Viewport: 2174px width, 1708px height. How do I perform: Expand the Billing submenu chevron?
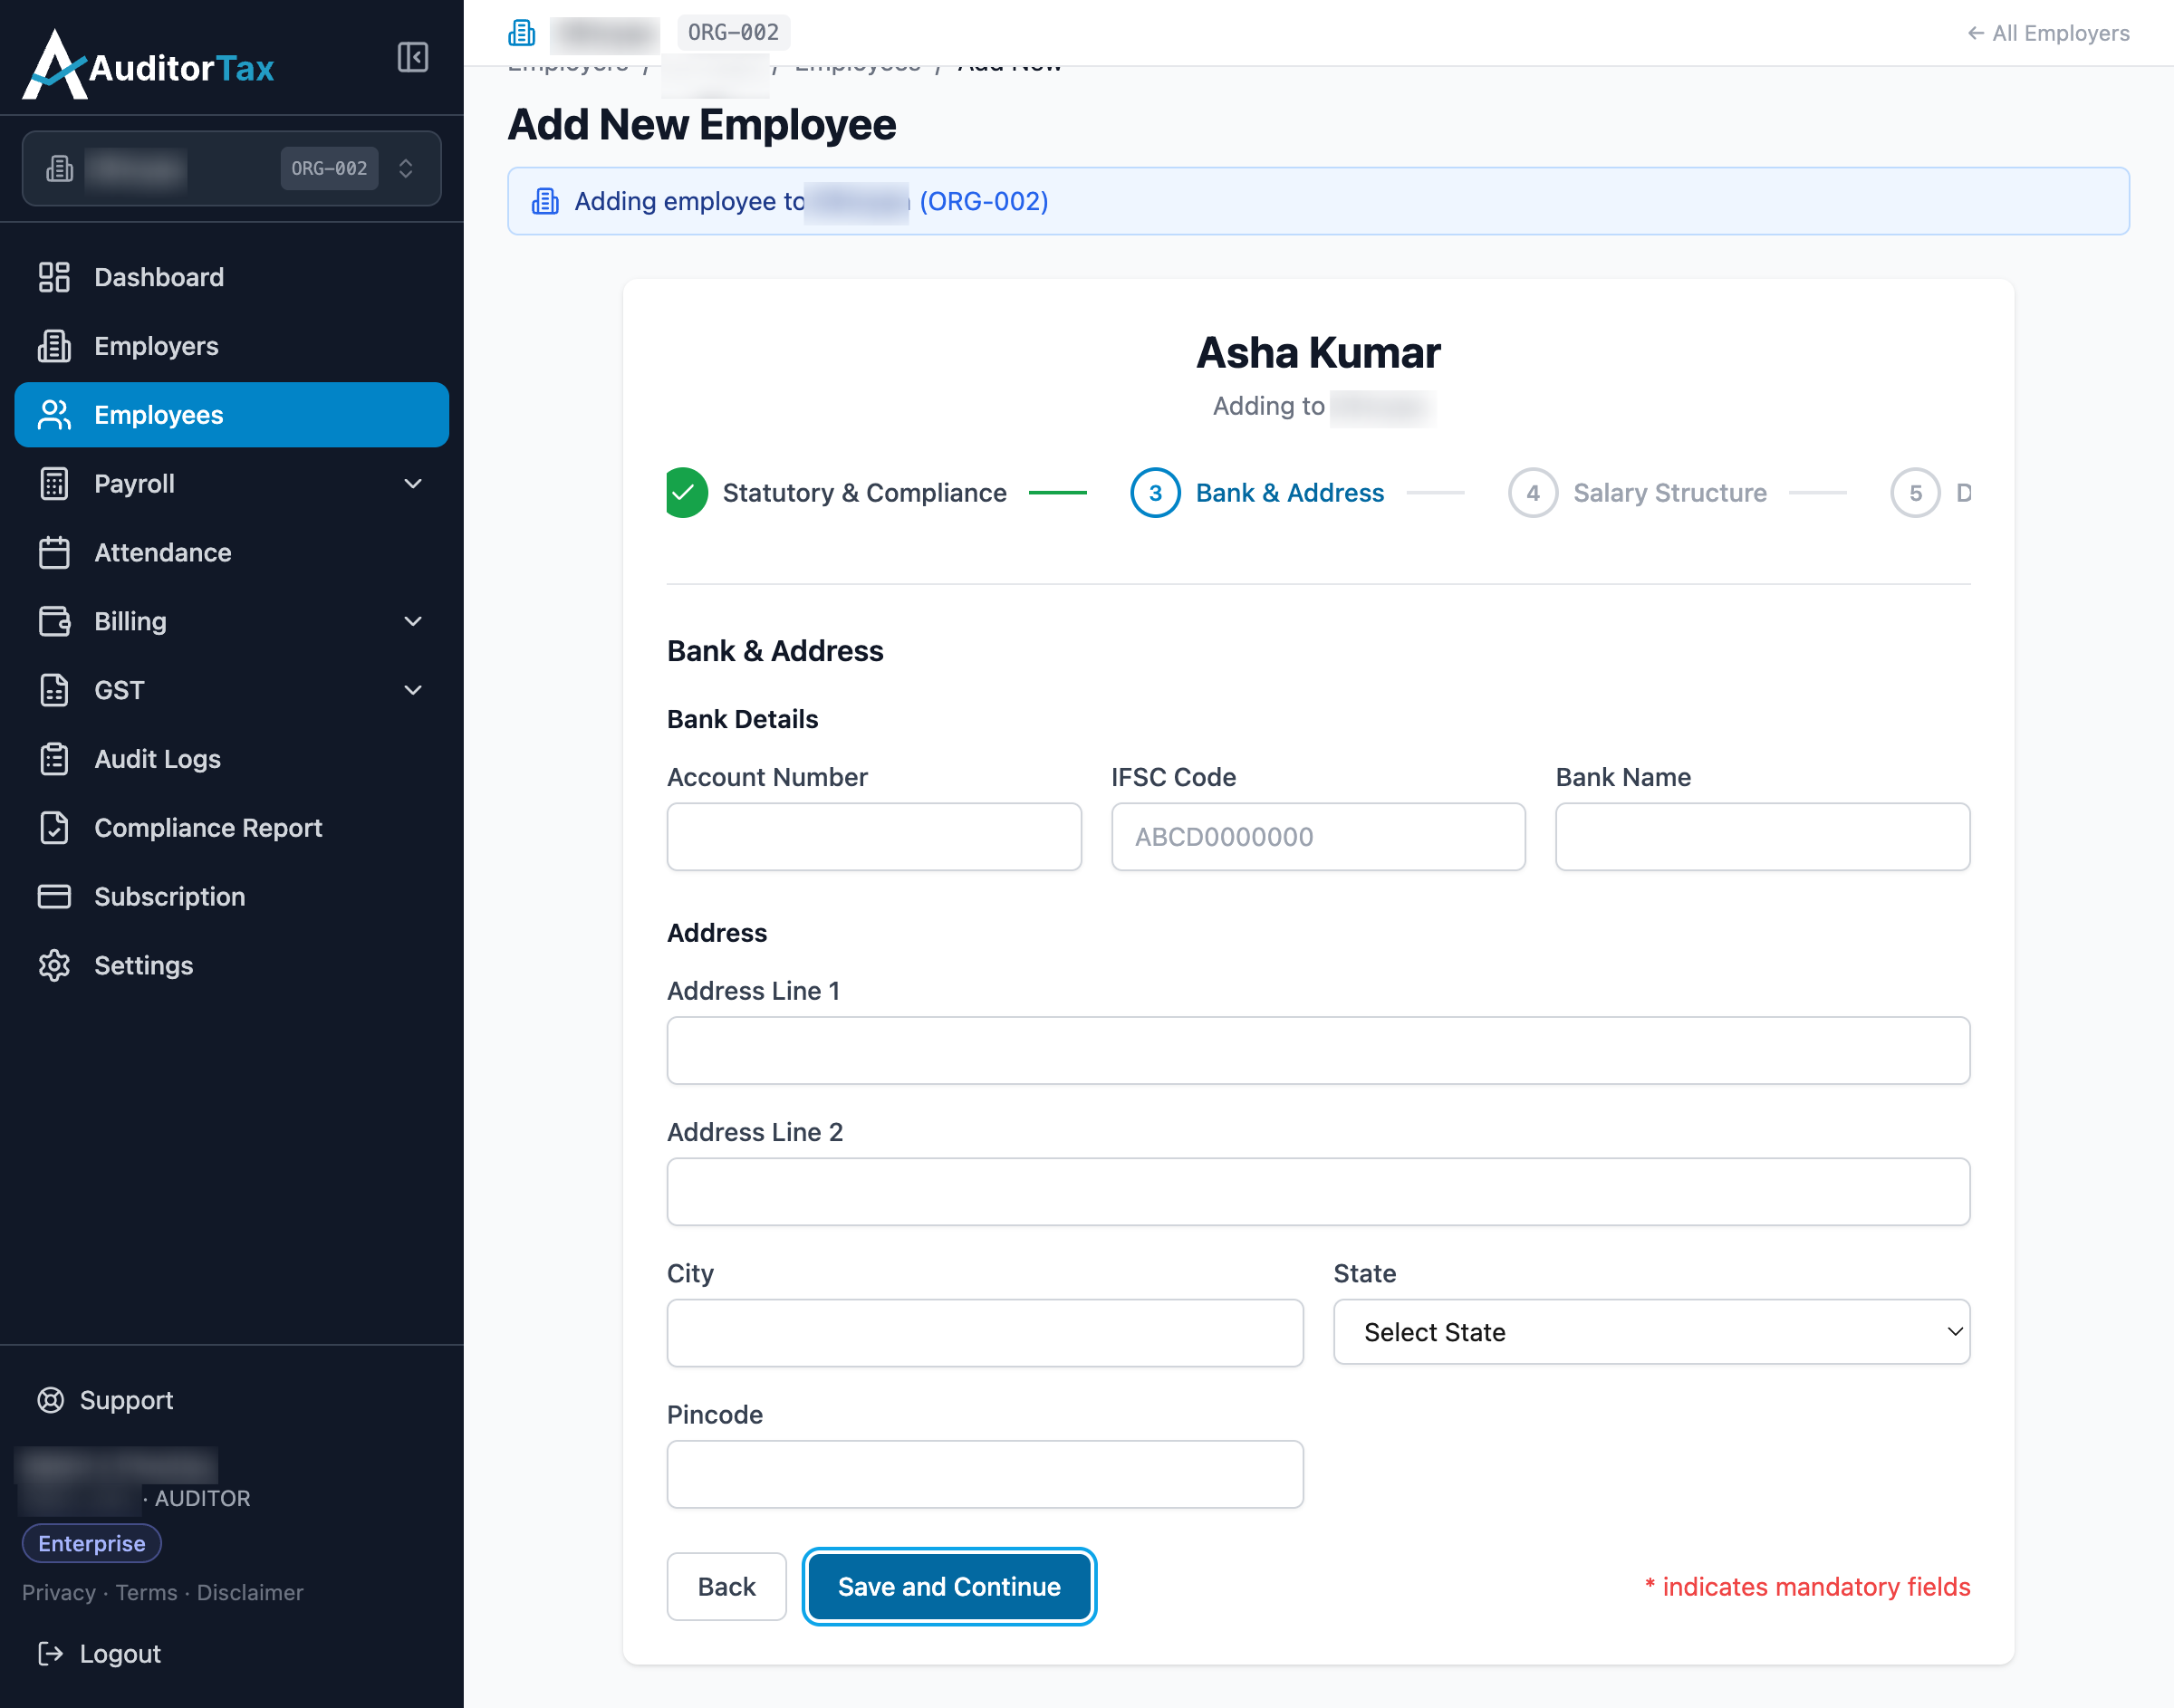(413, 621)
